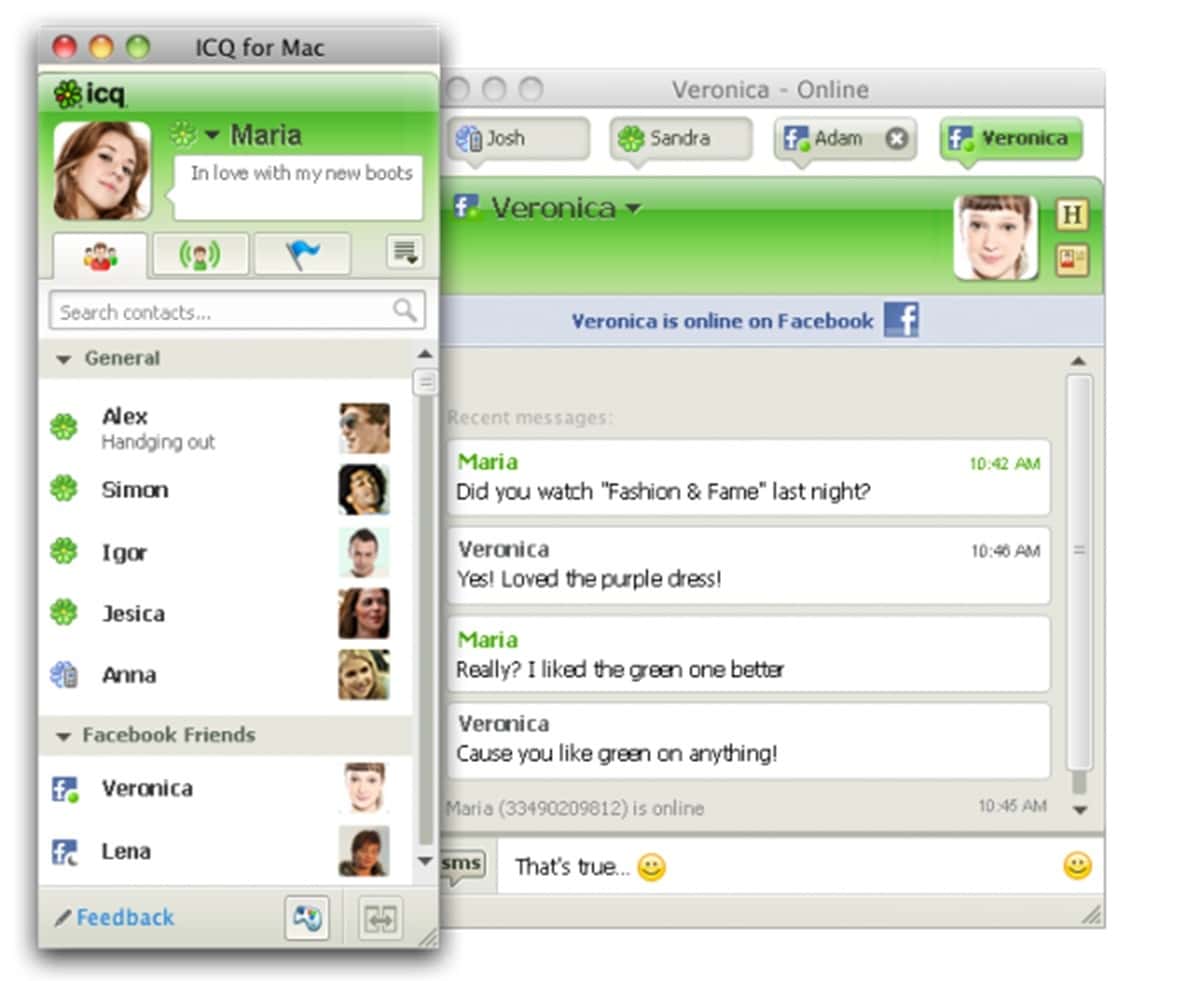
Task: Open the contact list options menu button
Action: 405,253
